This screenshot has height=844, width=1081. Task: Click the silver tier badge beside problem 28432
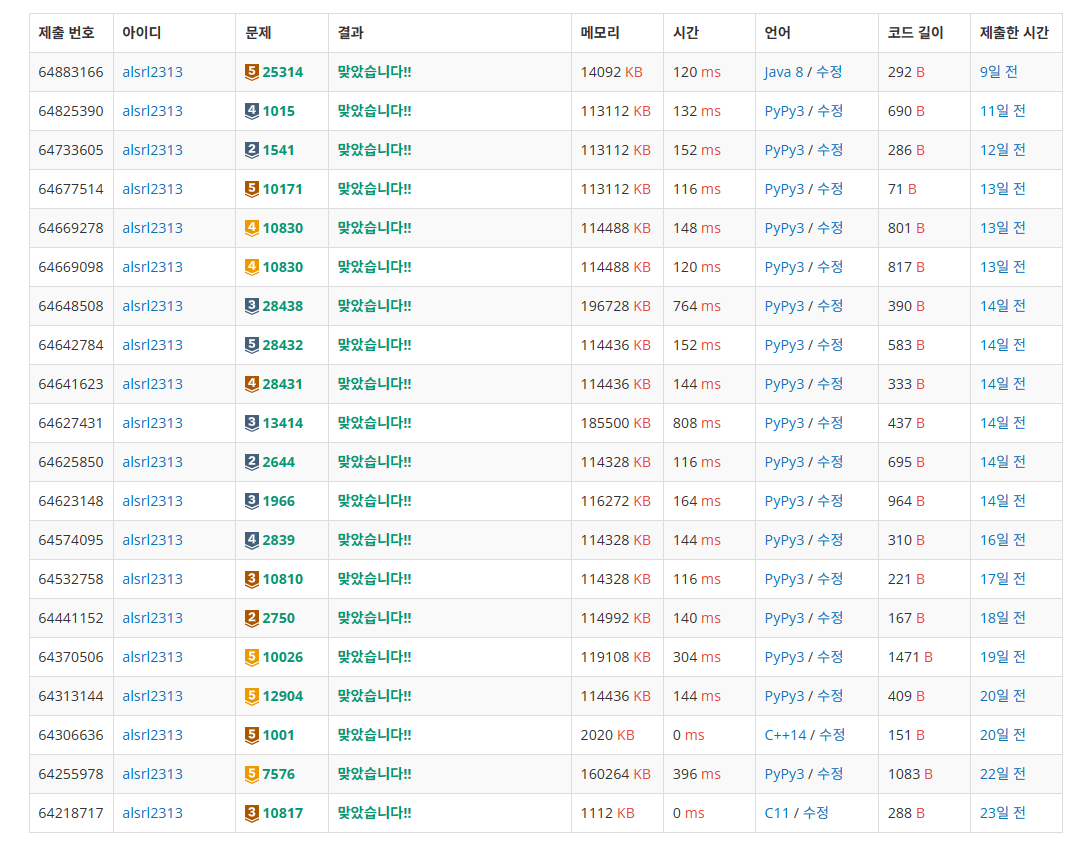252,345
